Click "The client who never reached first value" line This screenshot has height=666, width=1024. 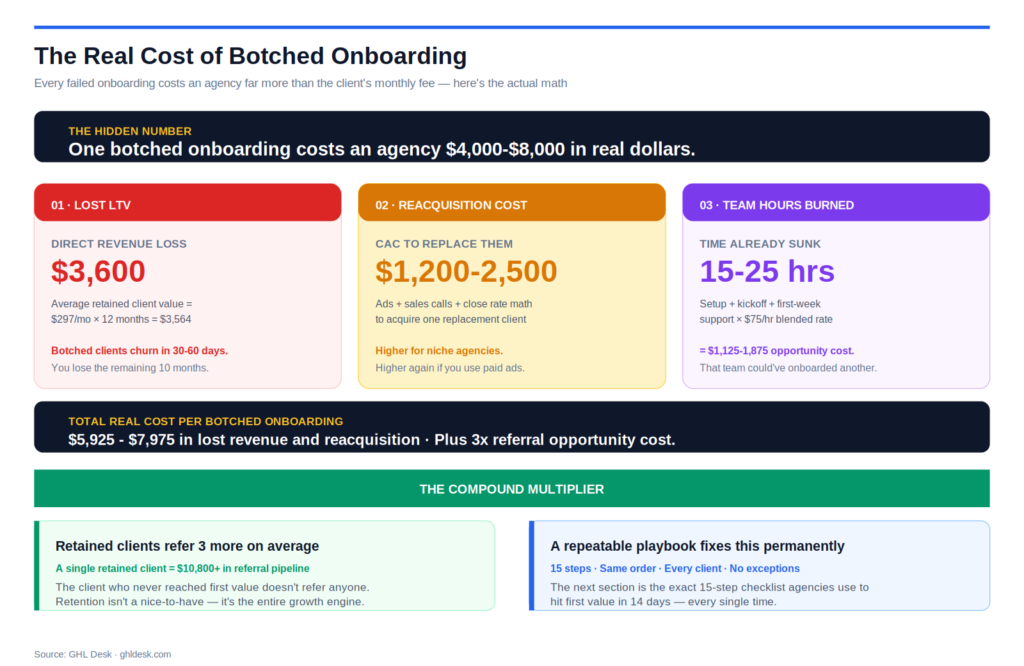pyautogui.click(x=212, y=587)
